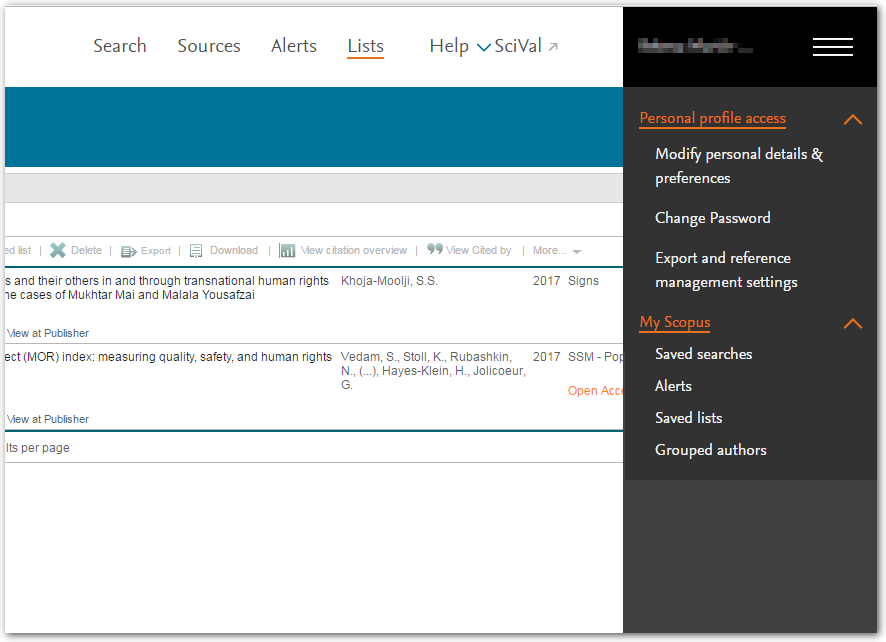Image resolution: width=886 pixels, height=642 pixels.
Task: Click the Delete toolbar label
Action: (x=86, y=250)
